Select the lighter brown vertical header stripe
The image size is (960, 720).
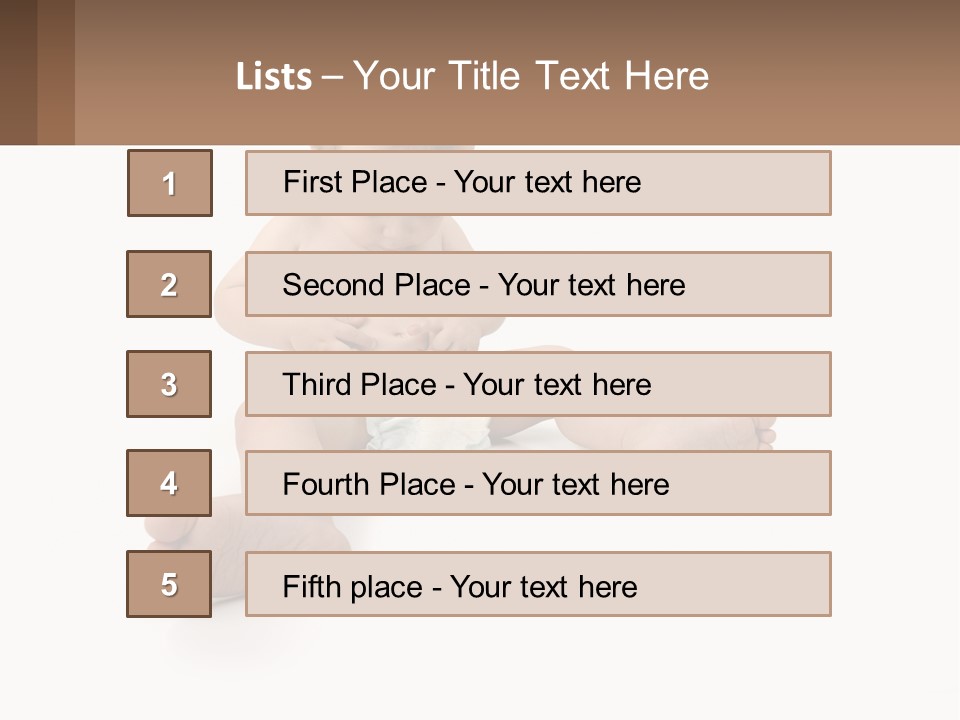(x=56, y=72)
